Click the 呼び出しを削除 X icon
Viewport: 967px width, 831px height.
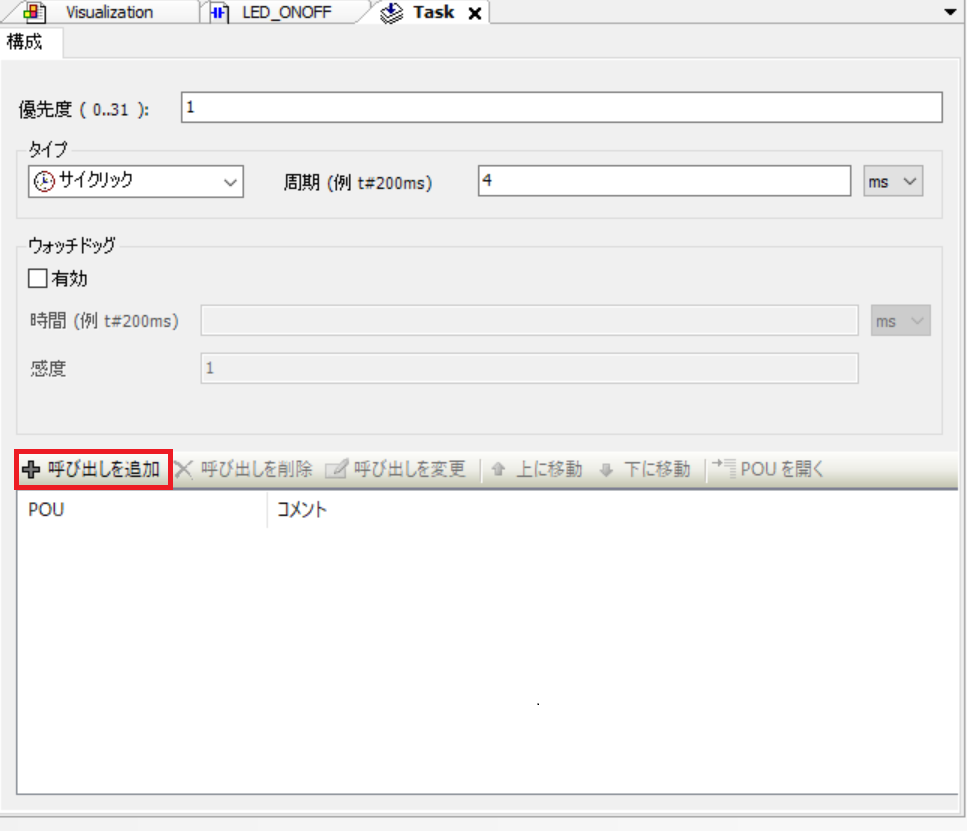tap(184, 470)
